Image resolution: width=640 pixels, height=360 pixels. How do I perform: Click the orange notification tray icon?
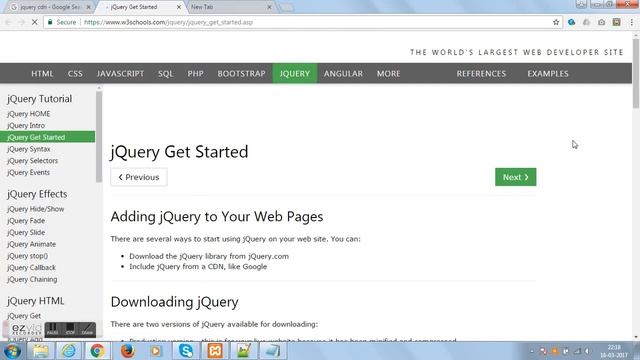click(554, 351)
